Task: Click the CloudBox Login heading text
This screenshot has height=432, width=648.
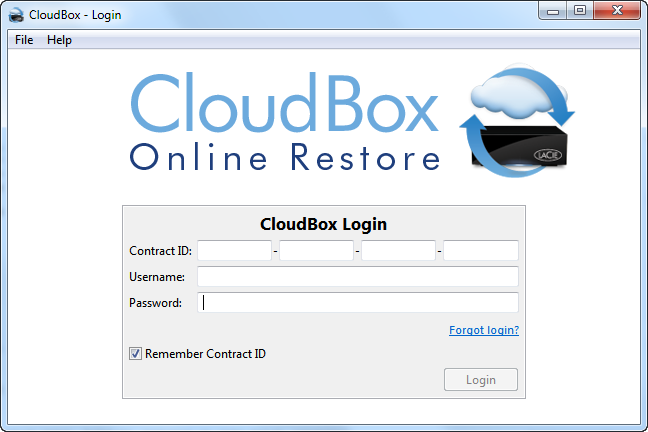Action: (x=324, y=224)
